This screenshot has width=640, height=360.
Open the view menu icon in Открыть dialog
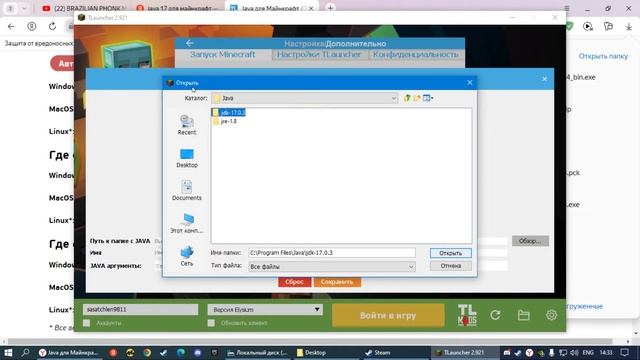click(428, 98)
